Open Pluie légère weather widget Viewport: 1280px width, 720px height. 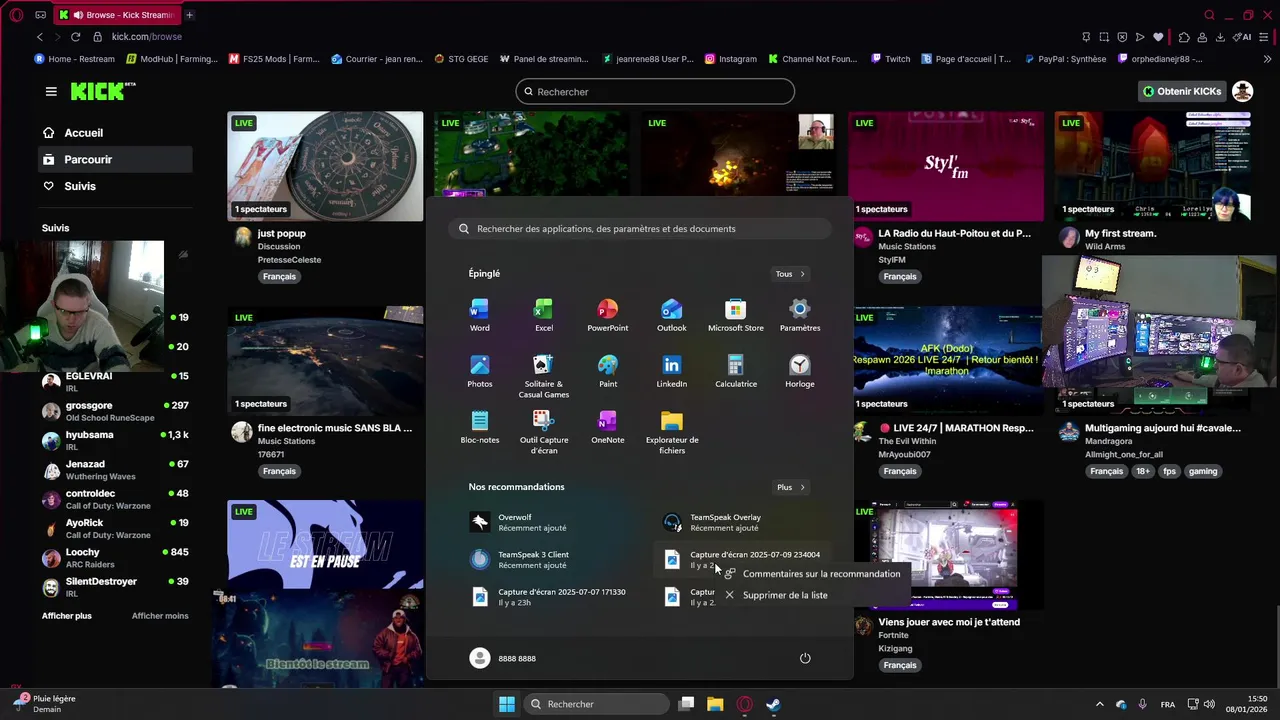pos(44,704)
